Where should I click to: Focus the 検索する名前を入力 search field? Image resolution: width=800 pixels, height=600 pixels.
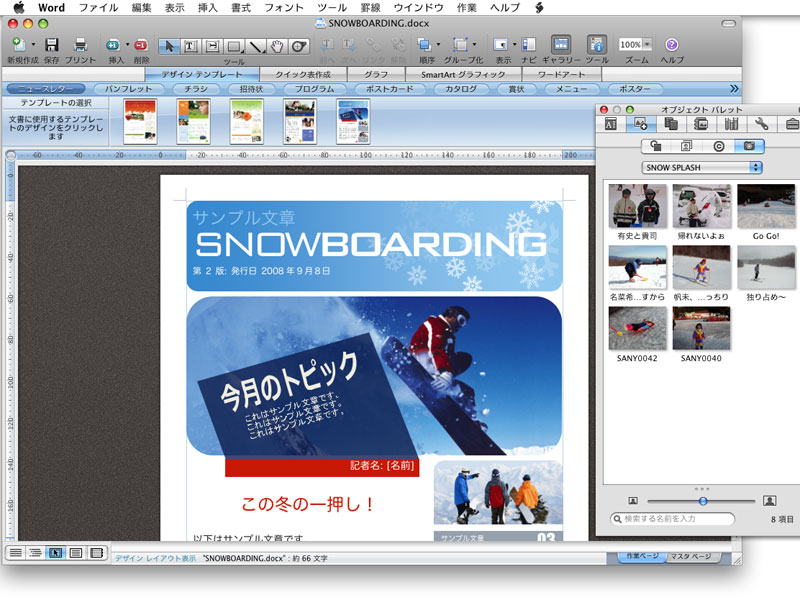pos(672,519)
